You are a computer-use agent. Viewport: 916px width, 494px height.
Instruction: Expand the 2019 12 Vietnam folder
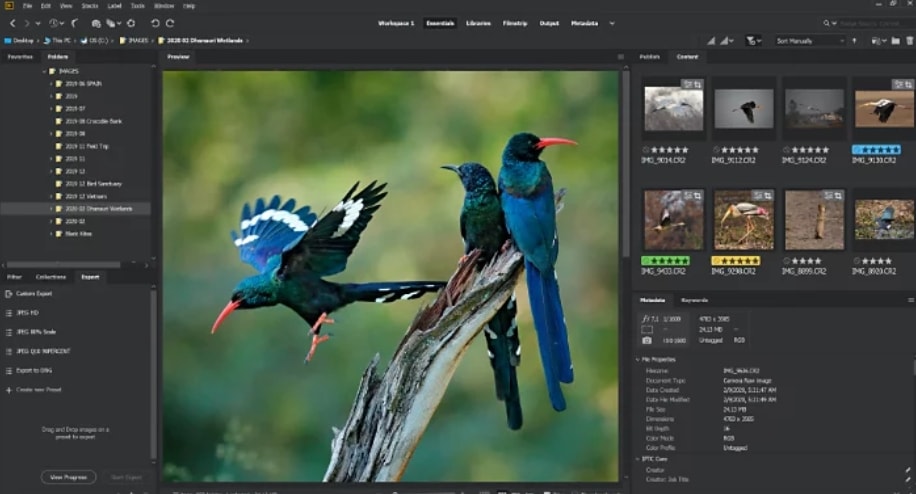click(51, 196)
